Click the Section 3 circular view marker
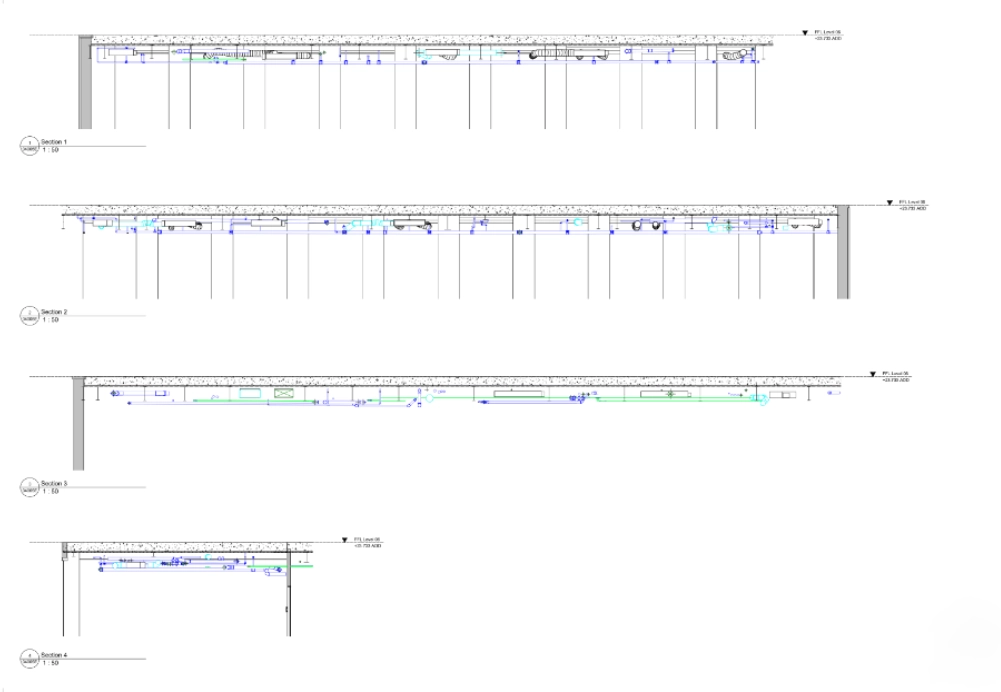 pyautogui.click(x=29, y=487)
